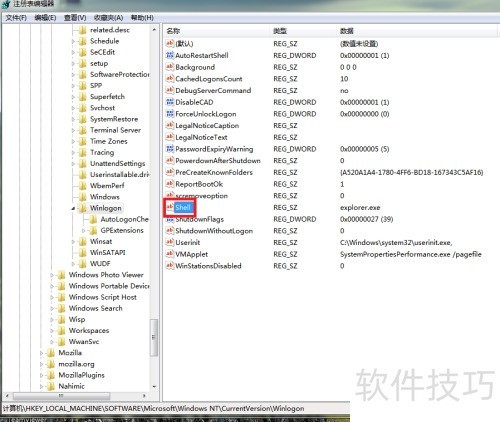The image size is (500, 422).
Task: Click the PreCreateKnownFolders value icon
Action: (170, 172)
